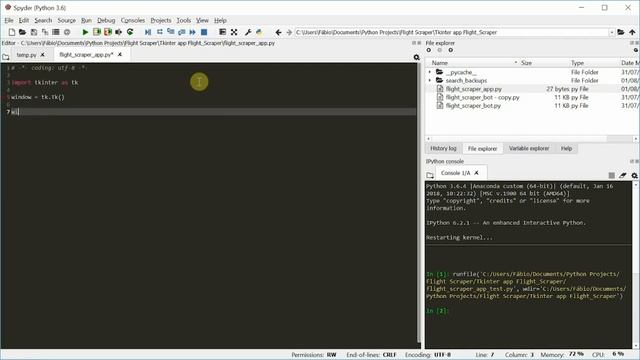The height and width of the screenshot is (360, 640).
Task: Open the Projects menu
Action: pos(161,20)
